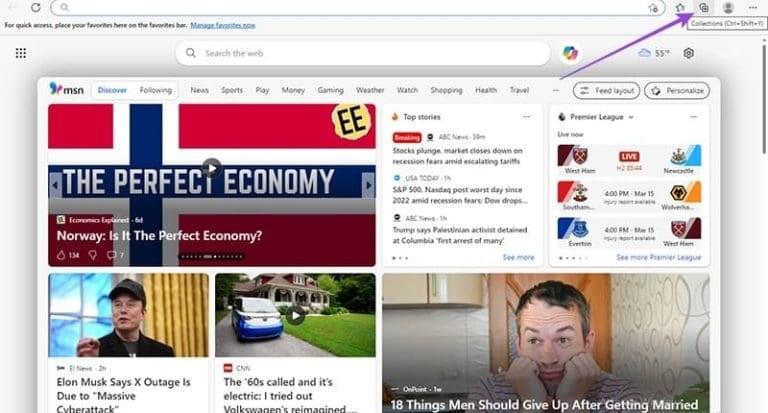Screen dimensions: 768x413
Task: Click in the Search the web field
Action: pyautogui.click(x=363, y=53)
